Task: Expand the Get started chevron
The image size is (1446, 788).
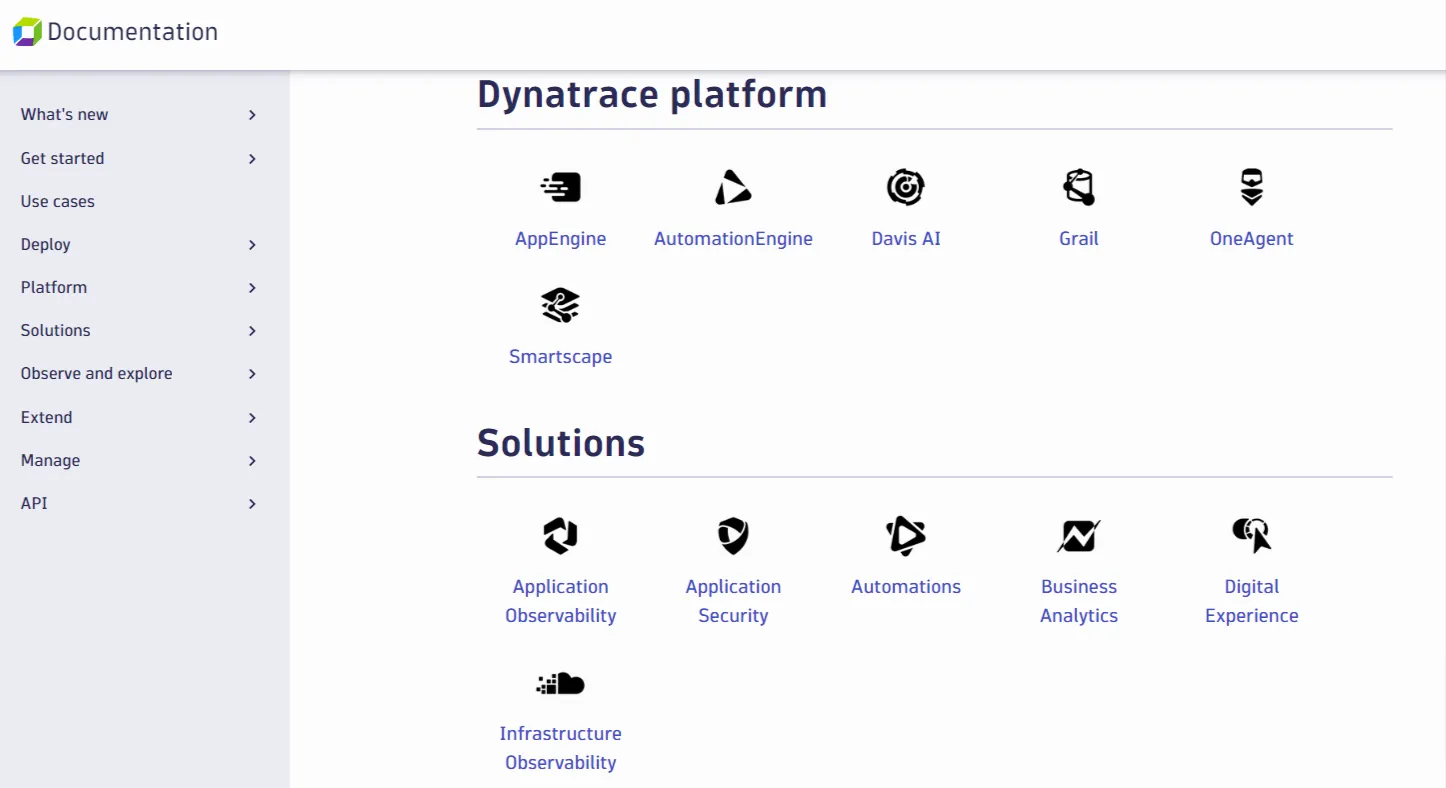Action: coord(252,159)
